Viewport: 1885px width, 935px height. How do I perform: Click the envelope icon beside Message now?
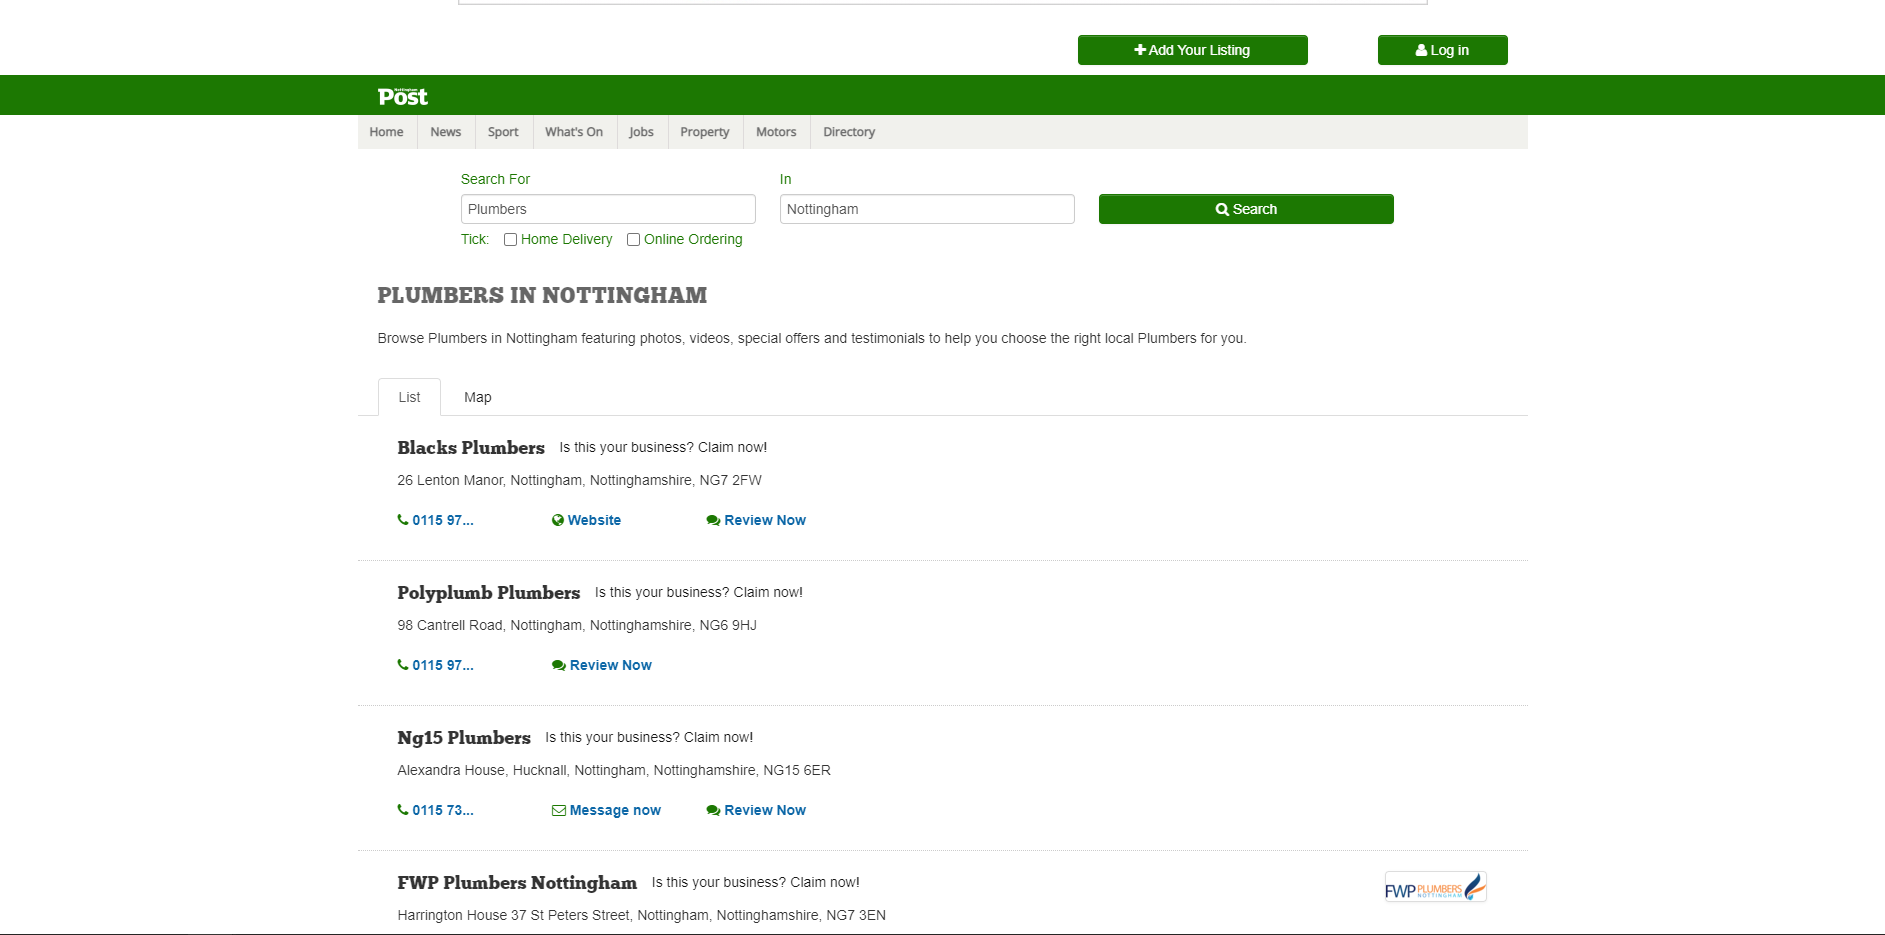tap(559, 810)
